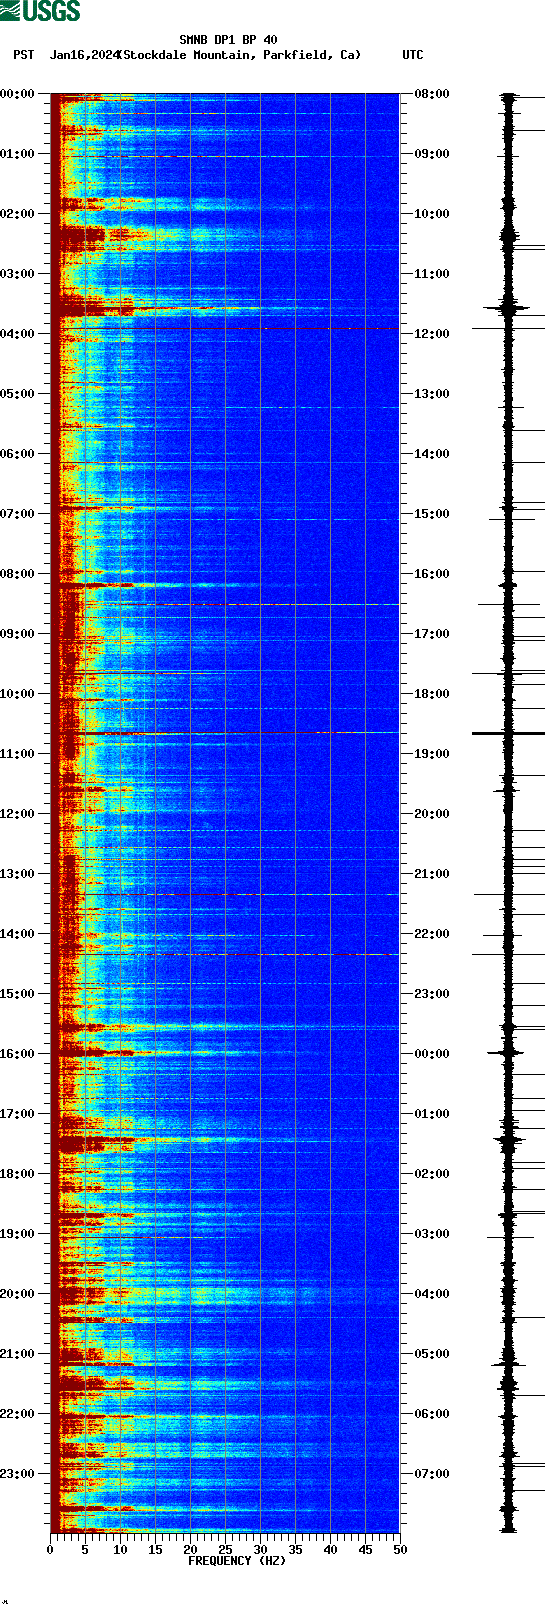Click the 19:00 UTC time label
The height and width of the screenshot is (1613, 552).
point(432,754)
